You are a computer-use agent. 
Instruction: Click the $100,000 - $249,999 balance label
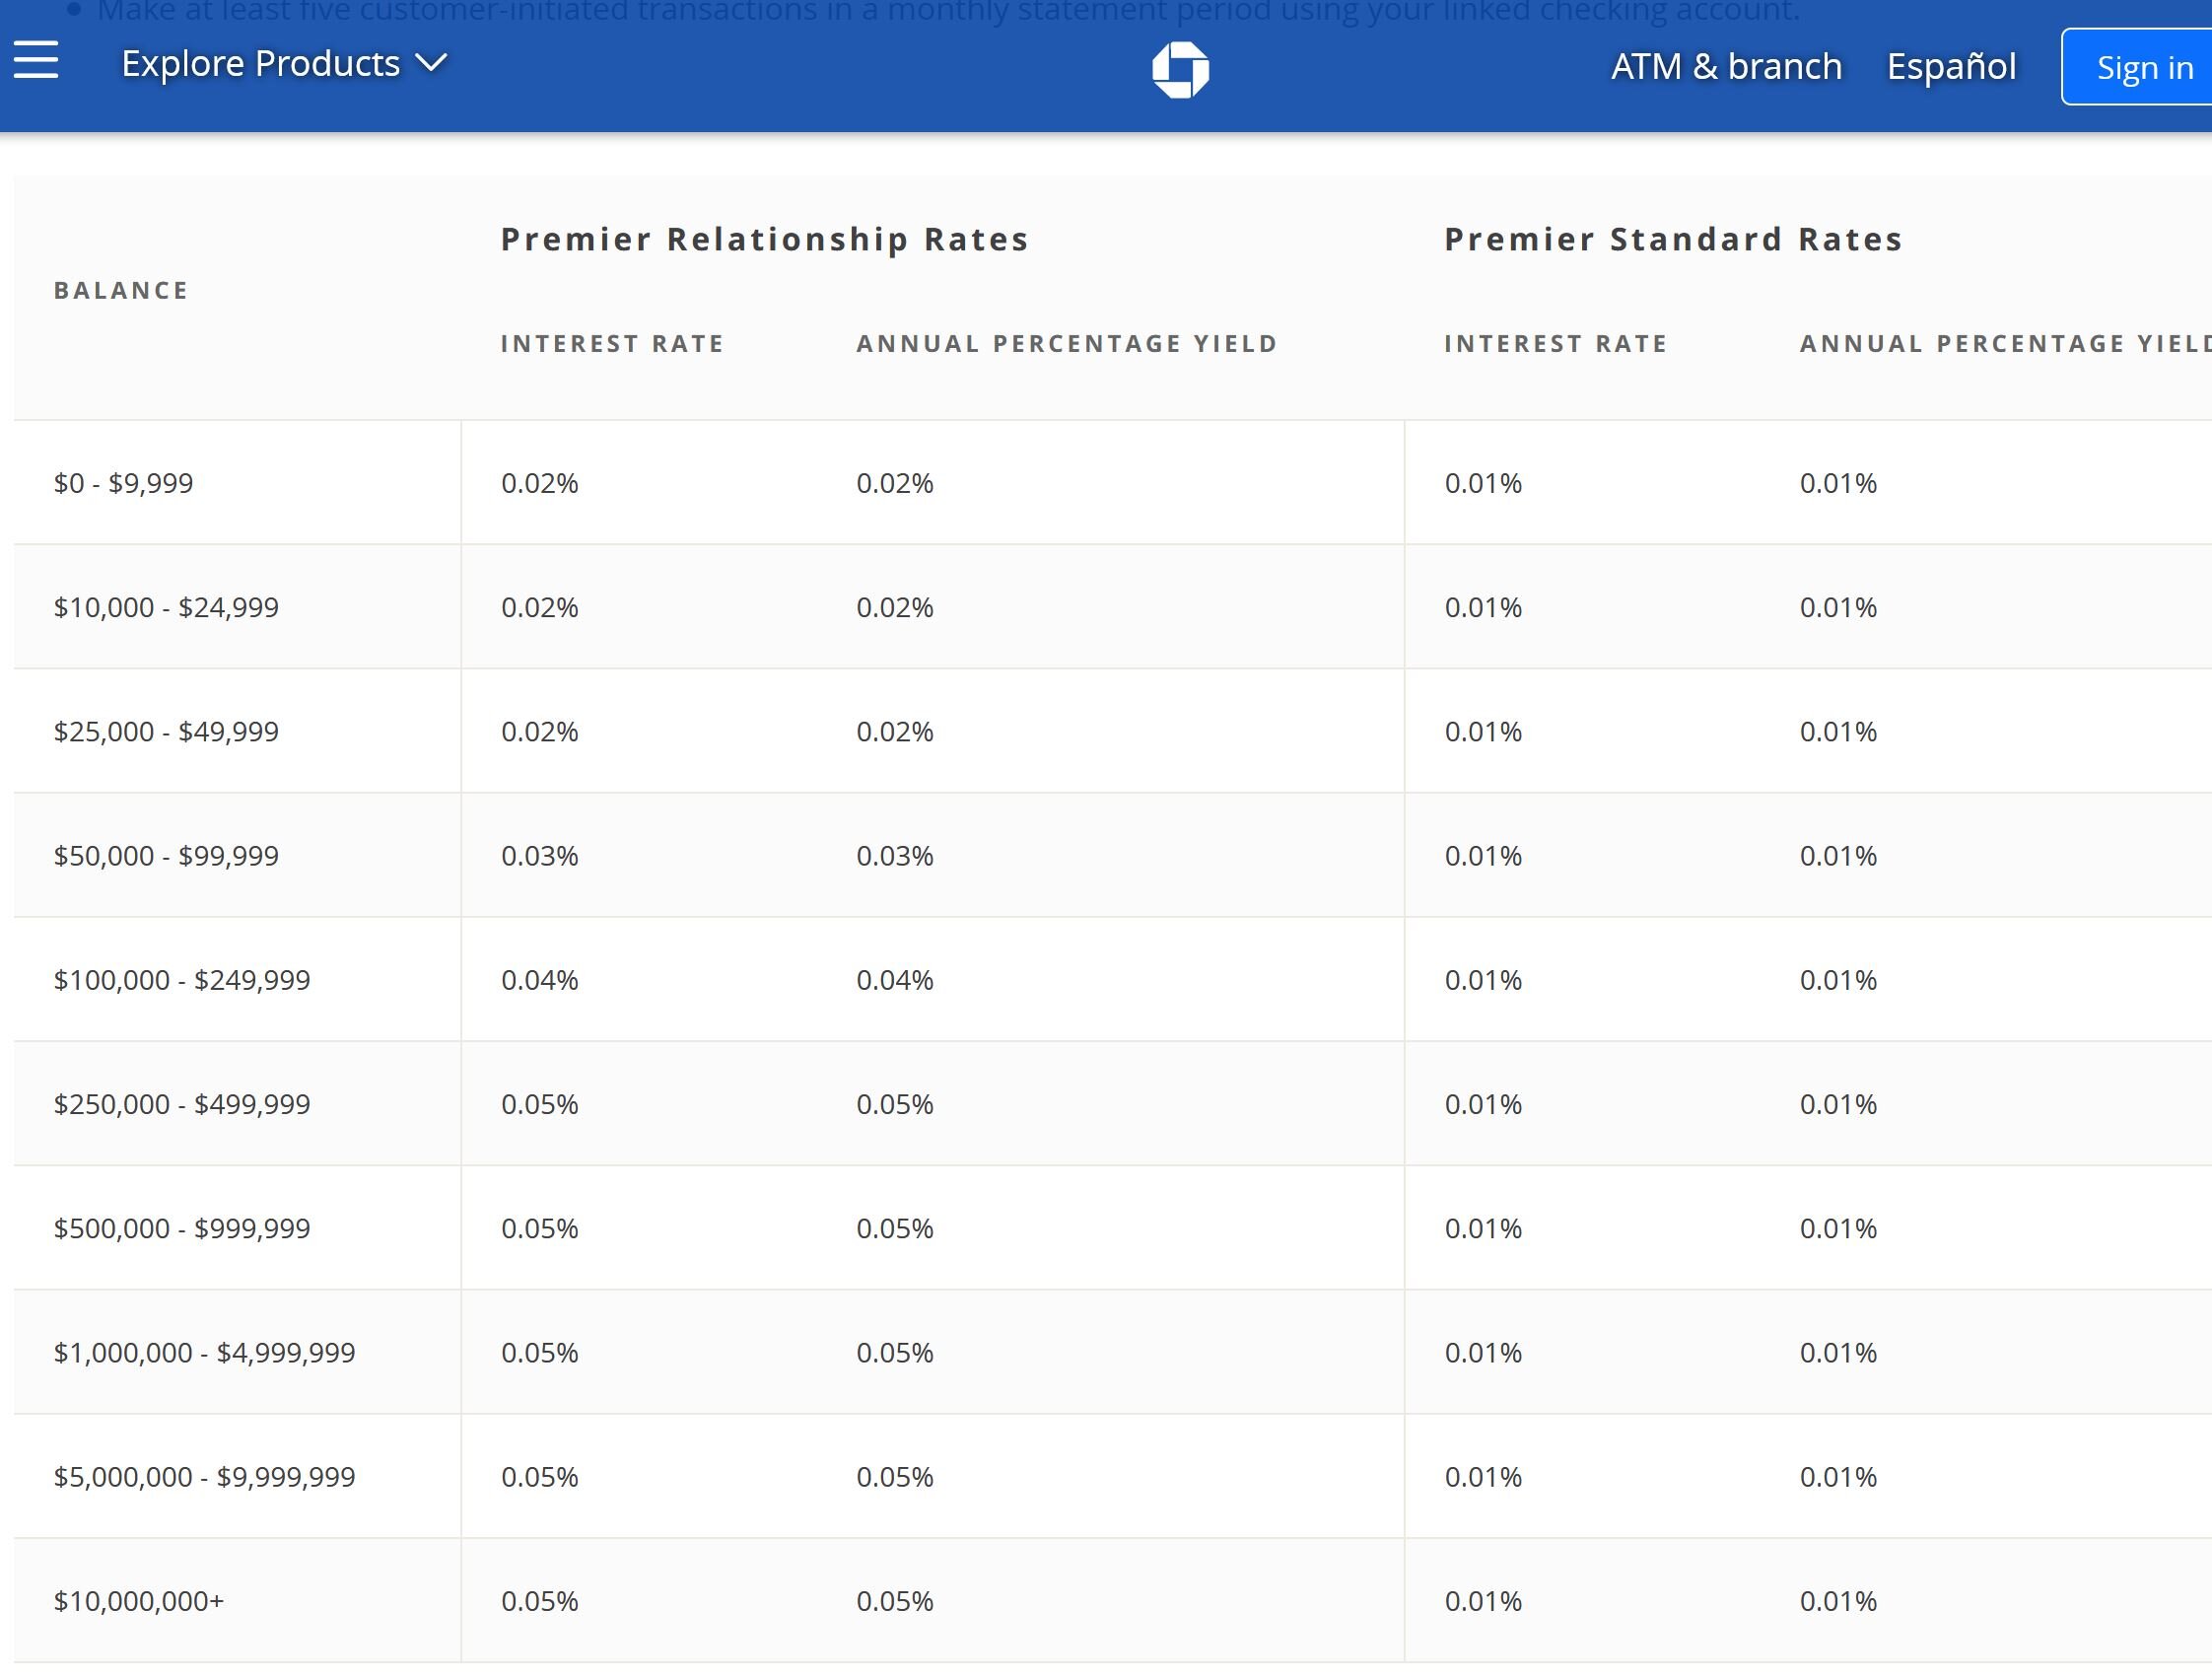point(182,979)
